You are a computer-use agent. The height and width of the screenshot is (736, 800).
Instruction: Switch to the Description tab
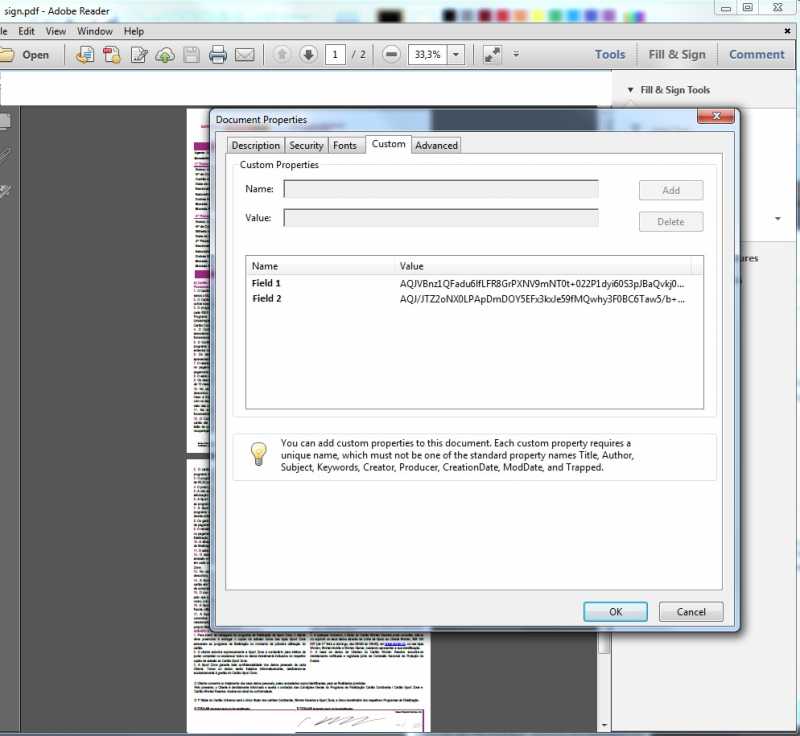(256, 145)
